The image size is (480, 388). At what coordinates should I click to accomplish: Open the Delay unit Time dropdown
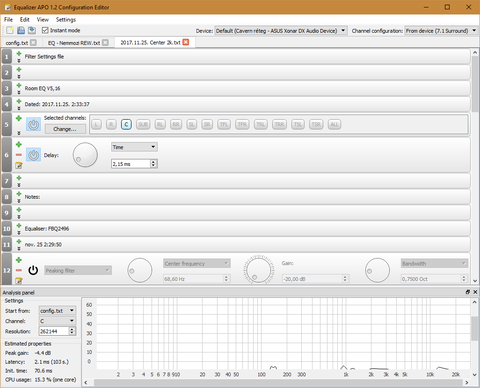click(134, 147)
